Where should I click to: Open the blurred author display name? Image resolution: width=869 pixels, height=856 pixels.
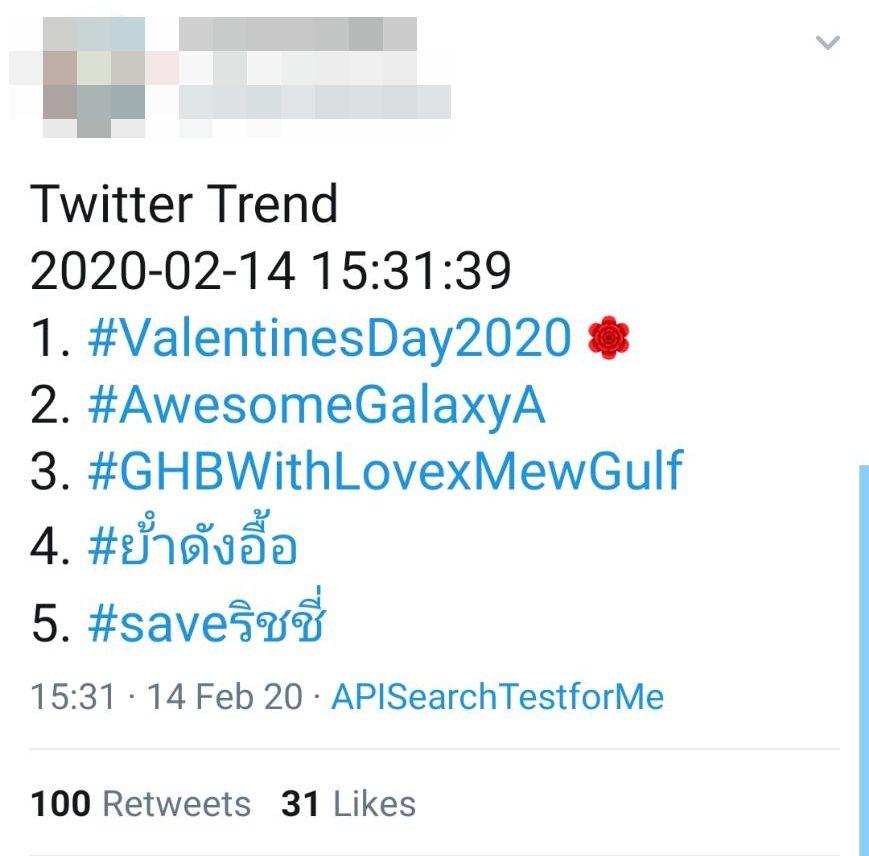297,34
